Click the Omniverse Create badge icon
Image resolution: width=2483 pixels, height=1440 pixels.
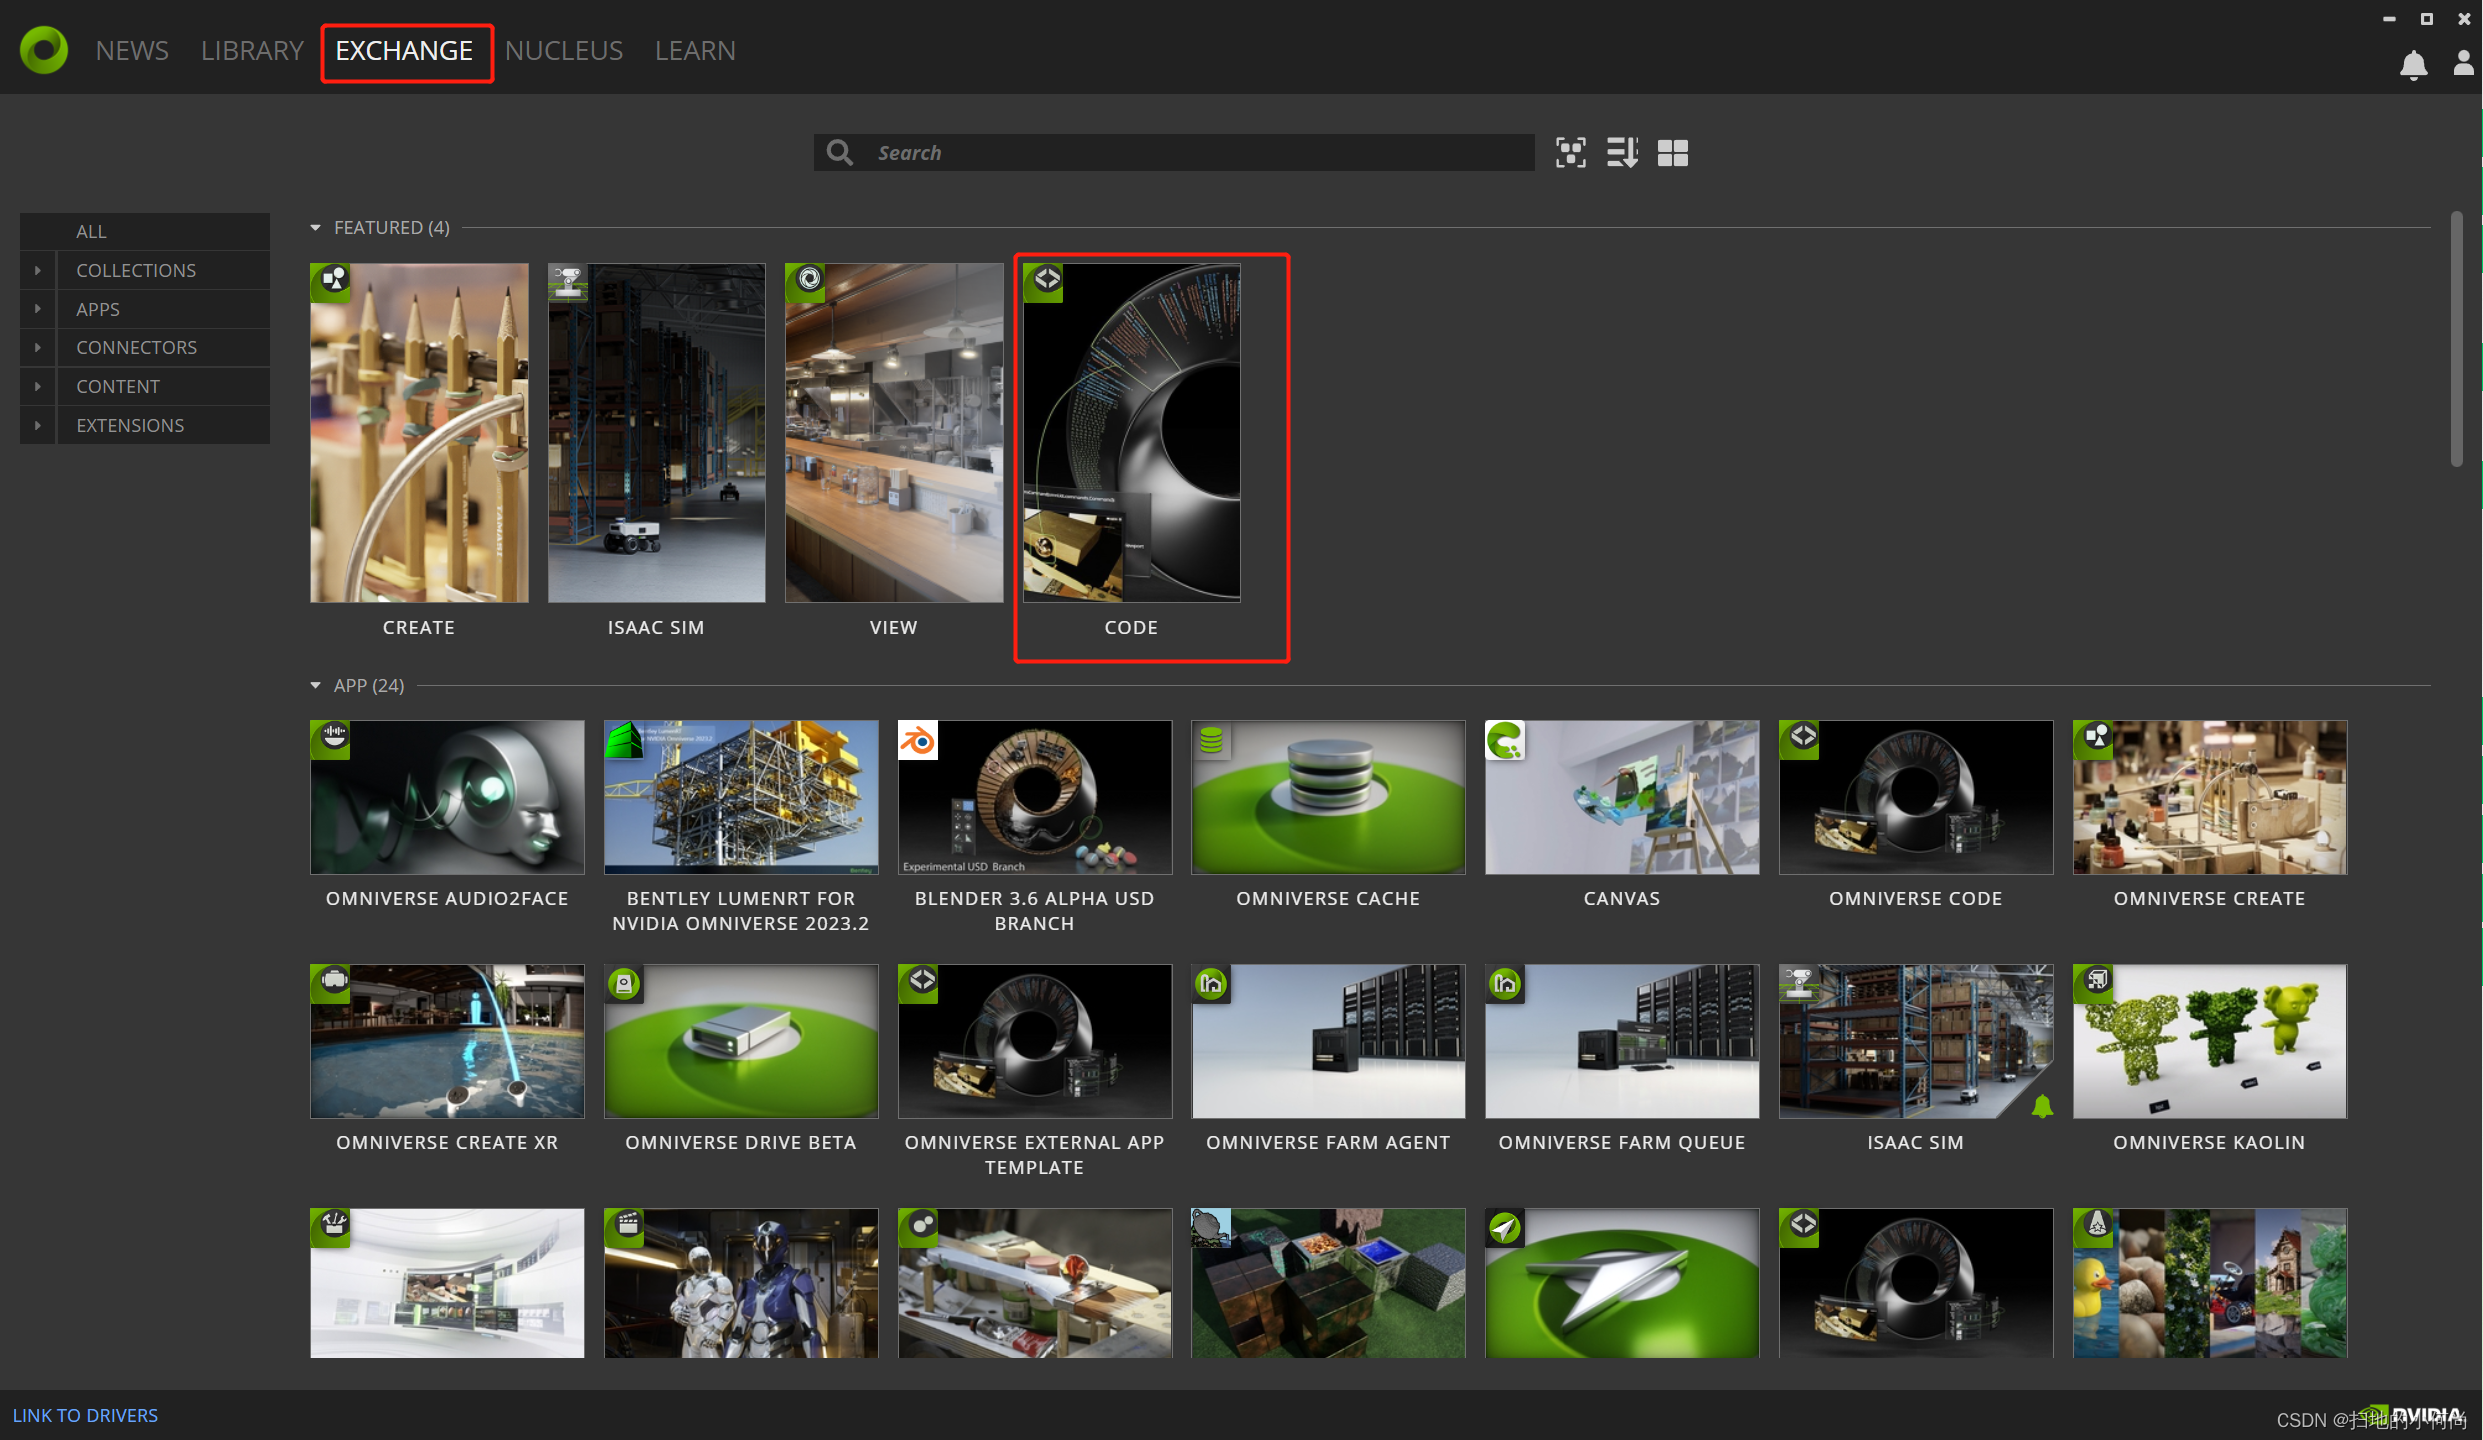(x=2094, y=739)
